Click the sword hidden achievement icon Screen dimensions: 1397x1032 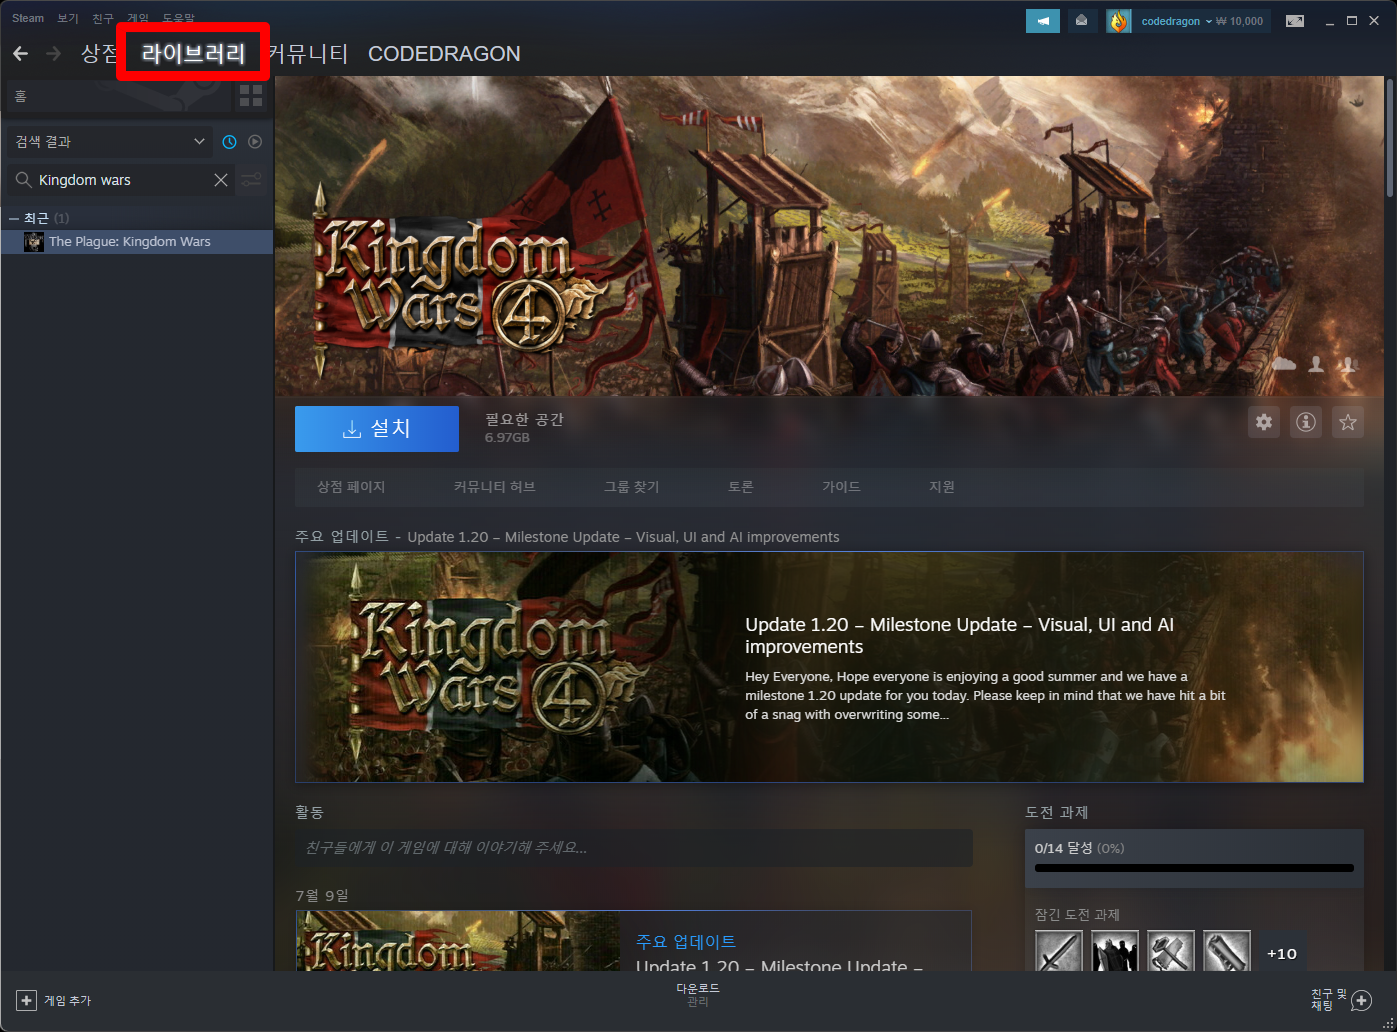pos(1059,953)
